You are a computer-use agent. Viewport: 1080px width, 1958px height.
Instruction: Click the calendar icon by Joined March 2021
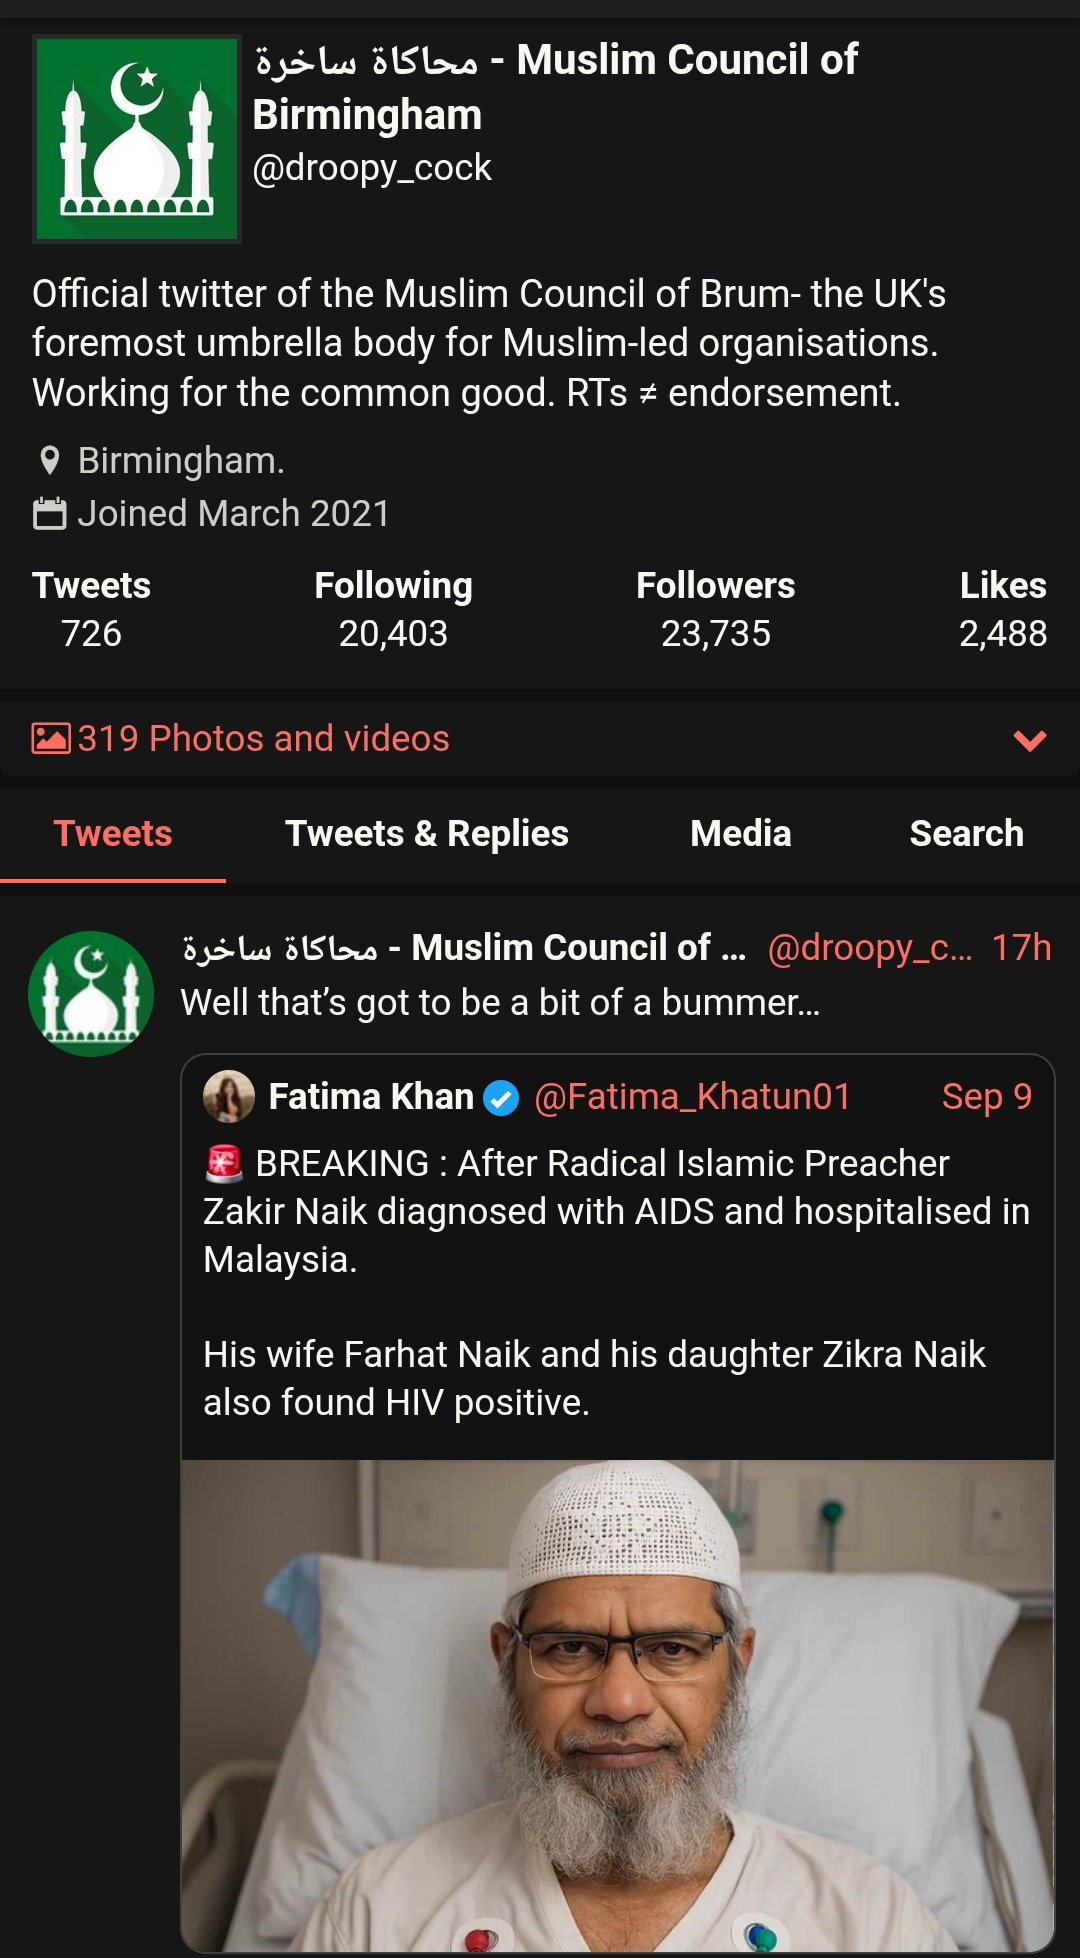point(49,514)
